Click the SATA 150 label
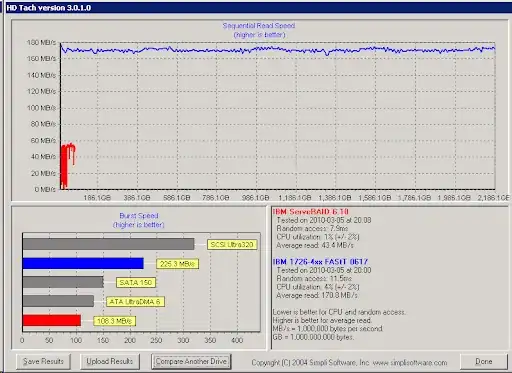The image size is (512, 373). (136, 283)
